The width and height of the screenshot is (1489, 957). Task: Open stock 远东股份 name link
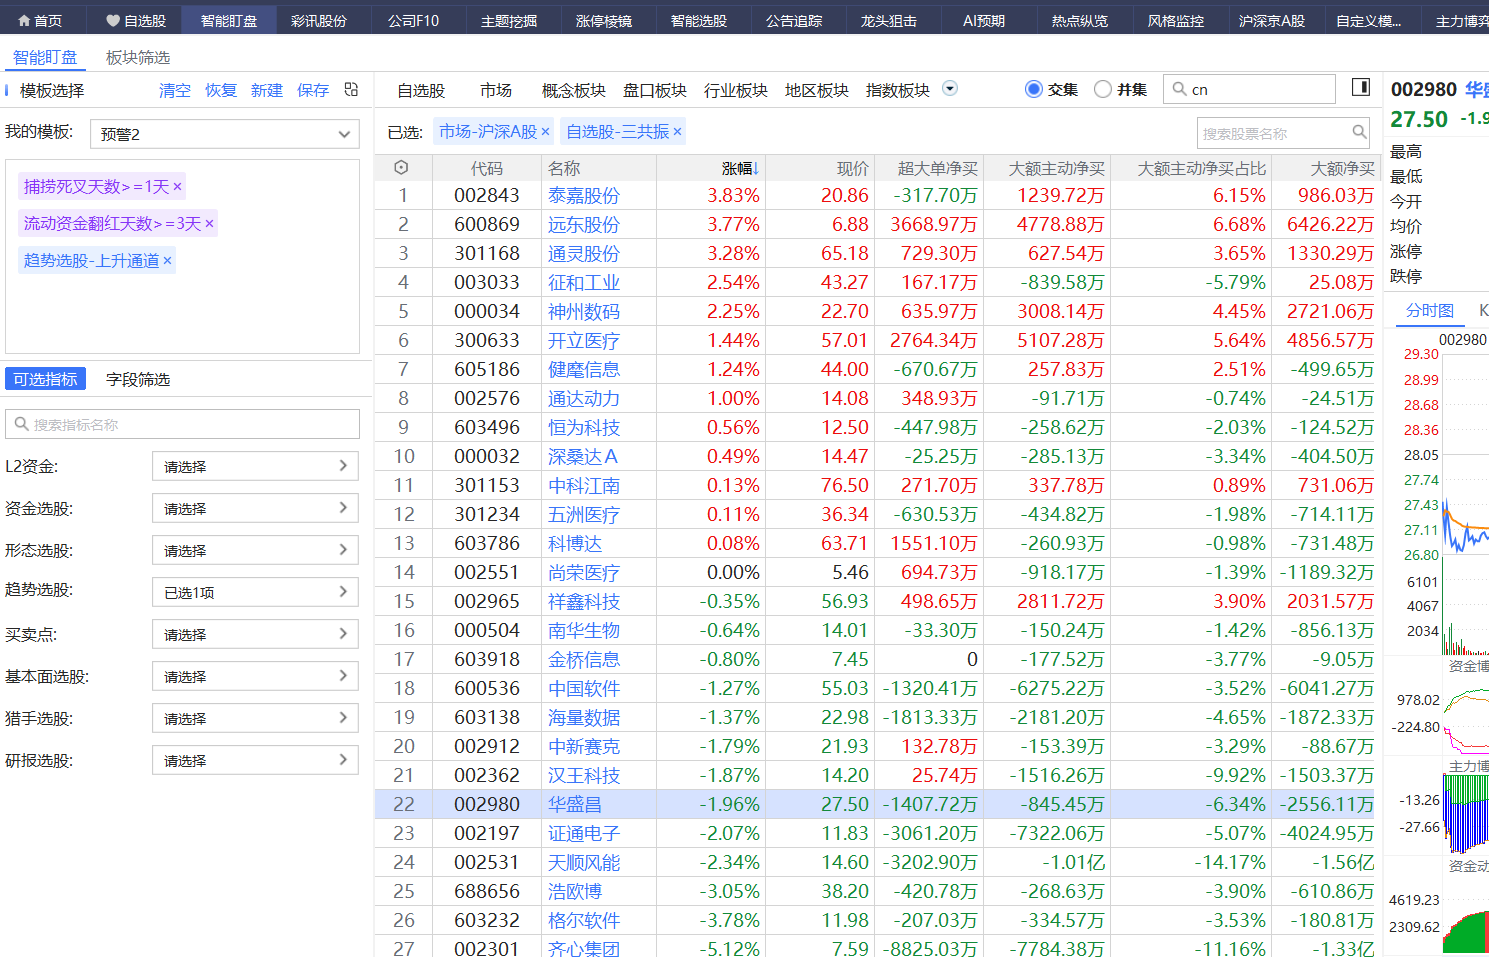click(x=584, y=225)
